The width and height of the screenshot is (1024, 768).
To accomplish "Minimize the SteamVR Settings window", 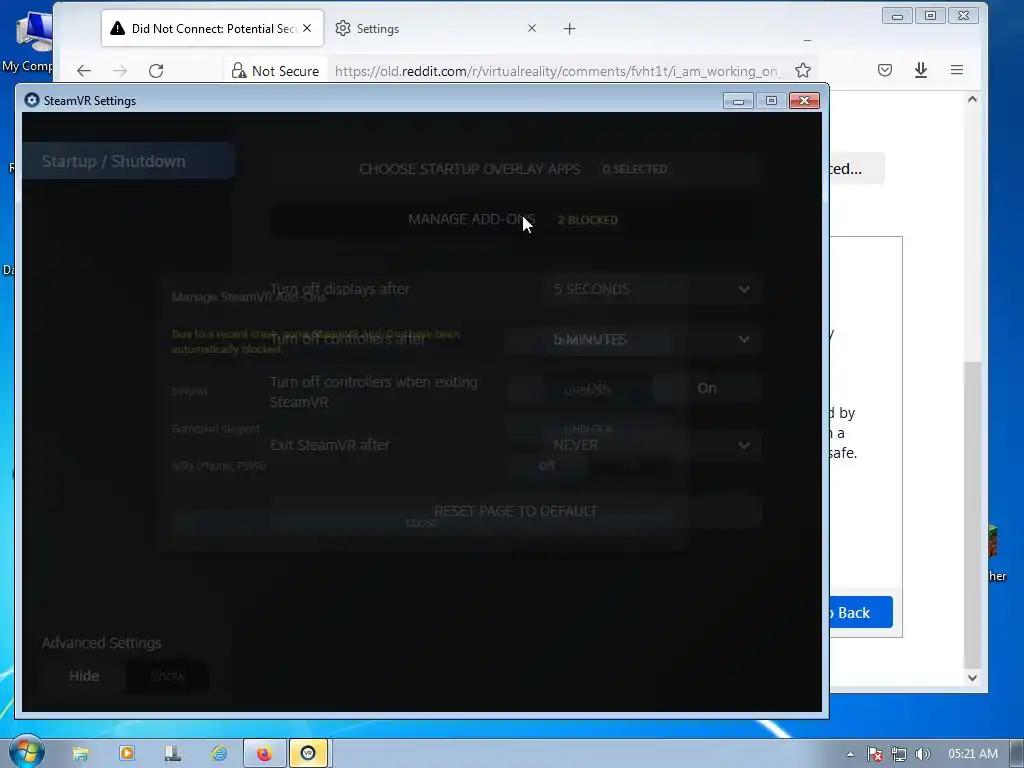I will (738, 101).
